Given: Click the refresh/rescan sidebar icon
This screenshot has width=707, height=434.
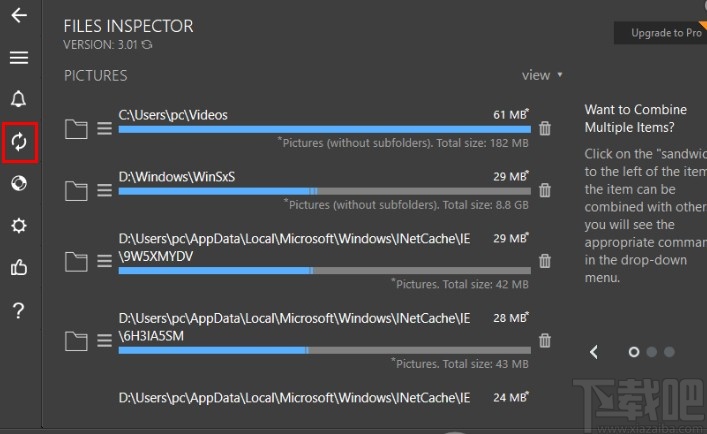Looking at the screenshot, I should [x=19, y=141].
